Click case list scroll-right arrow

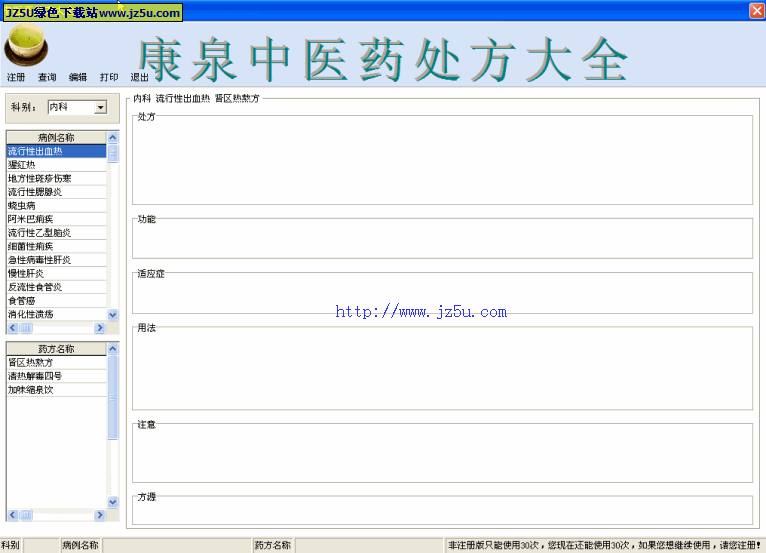pos(100,328)
